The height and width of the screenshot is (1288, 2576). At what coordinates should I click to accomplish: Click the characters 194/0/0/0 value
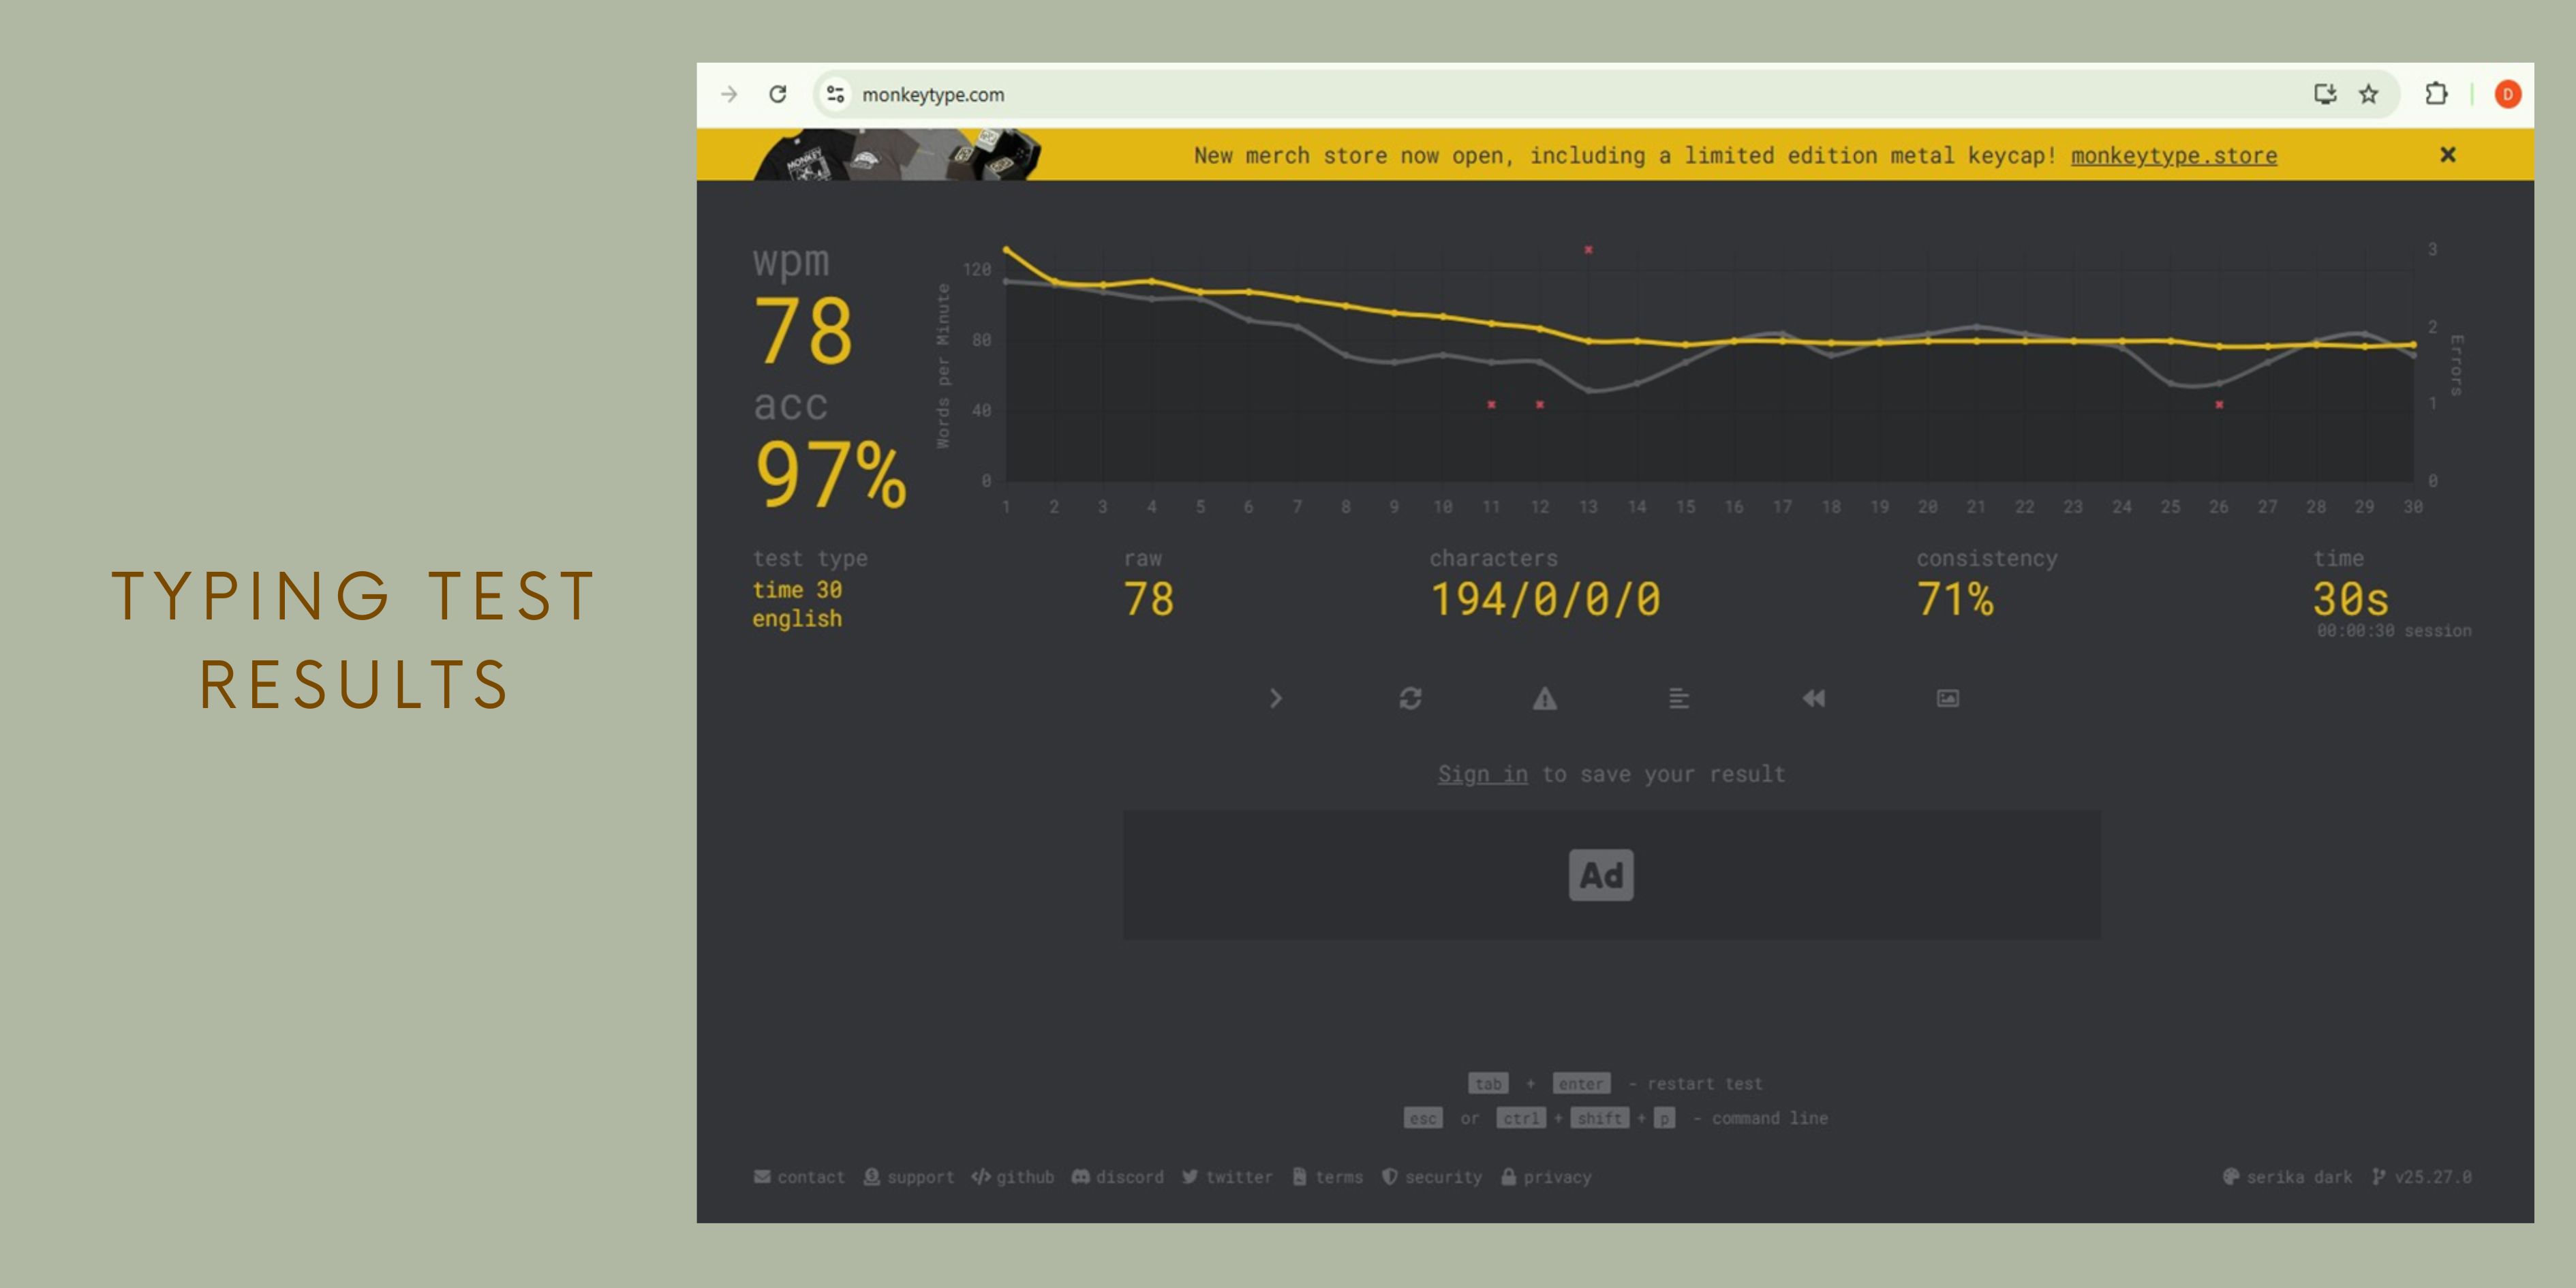(x=1545, y=599)
